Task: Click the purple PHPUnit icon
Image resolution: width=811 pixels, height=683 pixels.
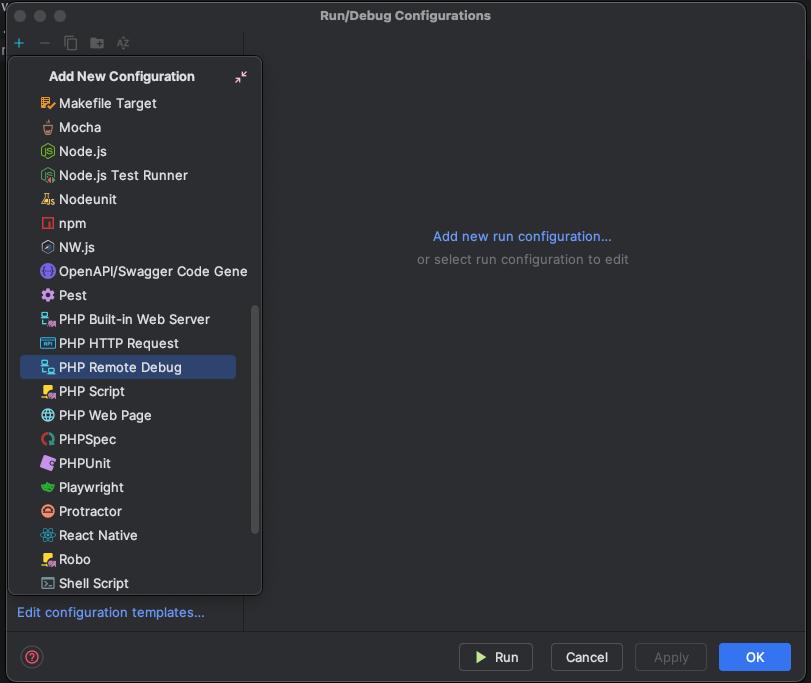Action: pos(48,463)
